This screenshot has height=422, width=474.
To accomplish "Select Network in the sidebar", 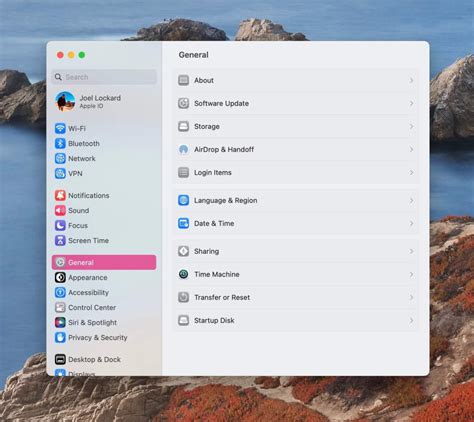I will pos(104,158).
